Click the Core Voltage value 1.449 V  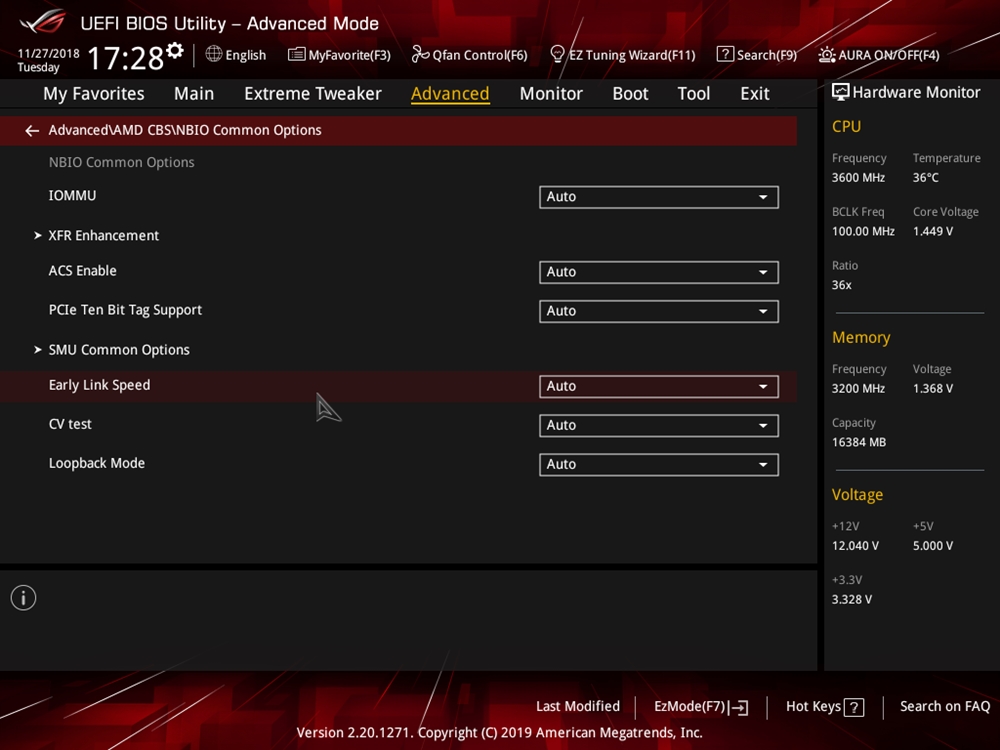tap(933, 232)
